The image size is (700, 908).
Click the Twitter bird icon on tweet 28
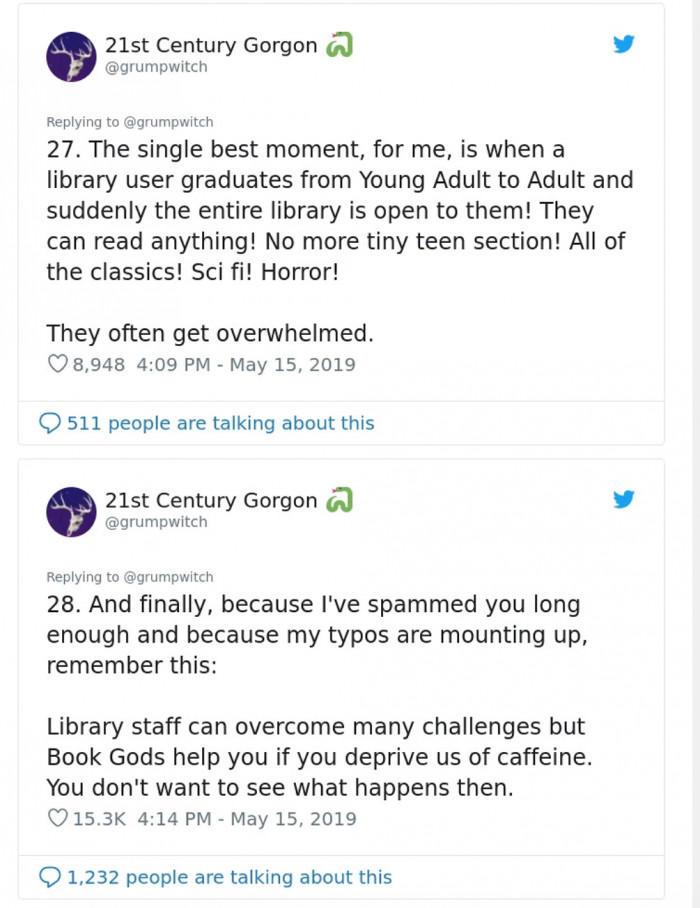coord(624,499)
